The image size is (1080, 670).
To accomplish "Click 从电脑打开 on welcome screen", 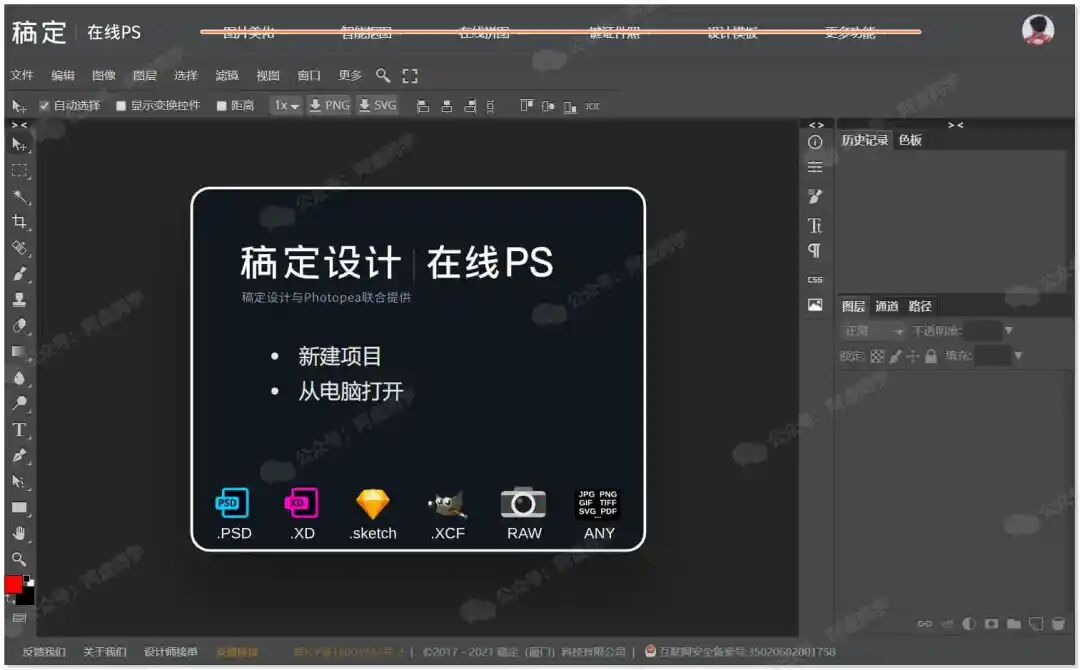I will pos(351,391).
